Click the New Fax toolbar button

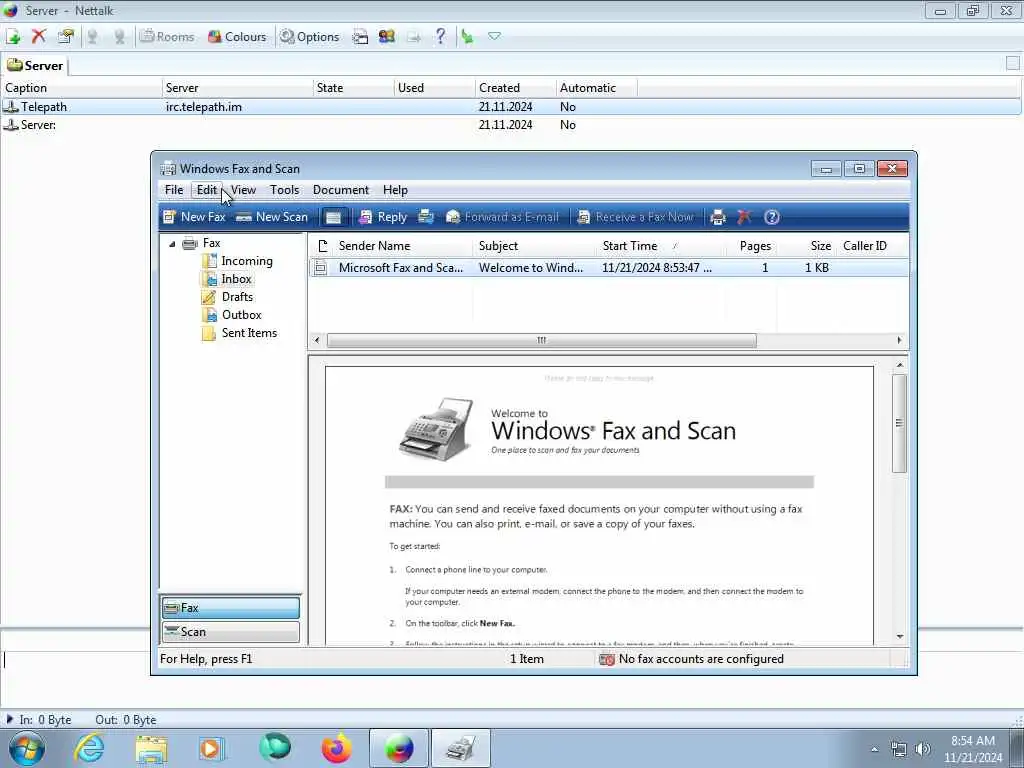[x=195, y=217]
